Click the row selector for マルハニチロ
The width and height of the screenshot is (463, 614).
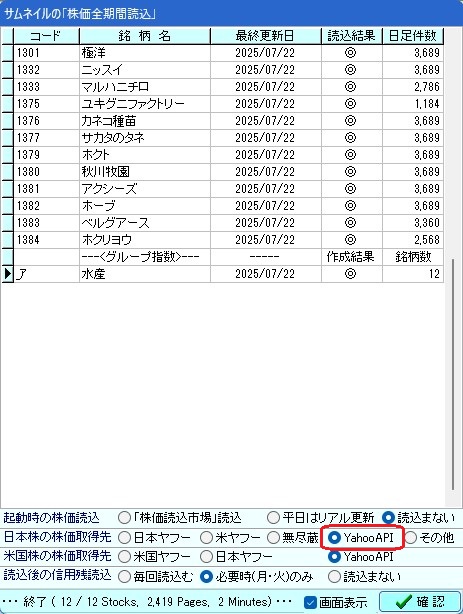pos(7,87)
